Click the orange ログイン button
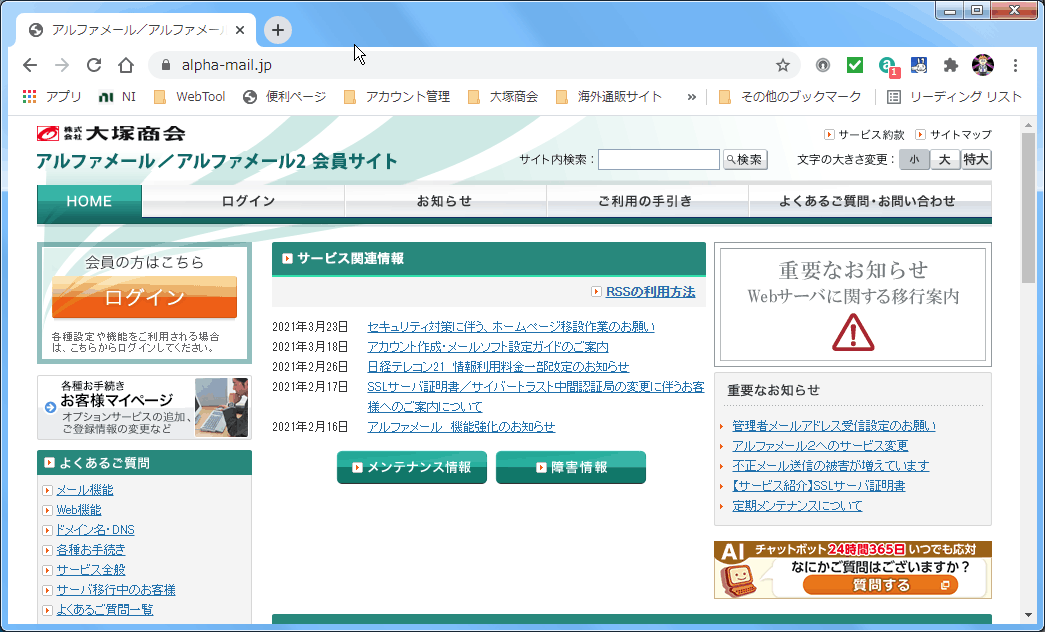1045x632 pixels. pos(145,297)
